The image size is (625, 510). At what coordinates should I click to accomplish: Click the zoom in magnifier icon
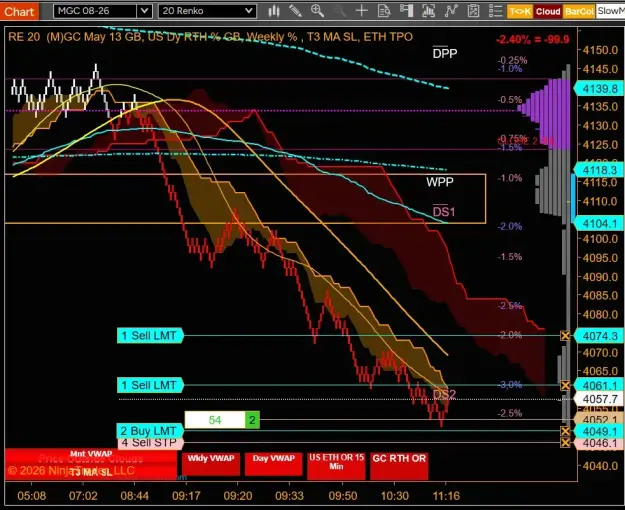point(317,11)
